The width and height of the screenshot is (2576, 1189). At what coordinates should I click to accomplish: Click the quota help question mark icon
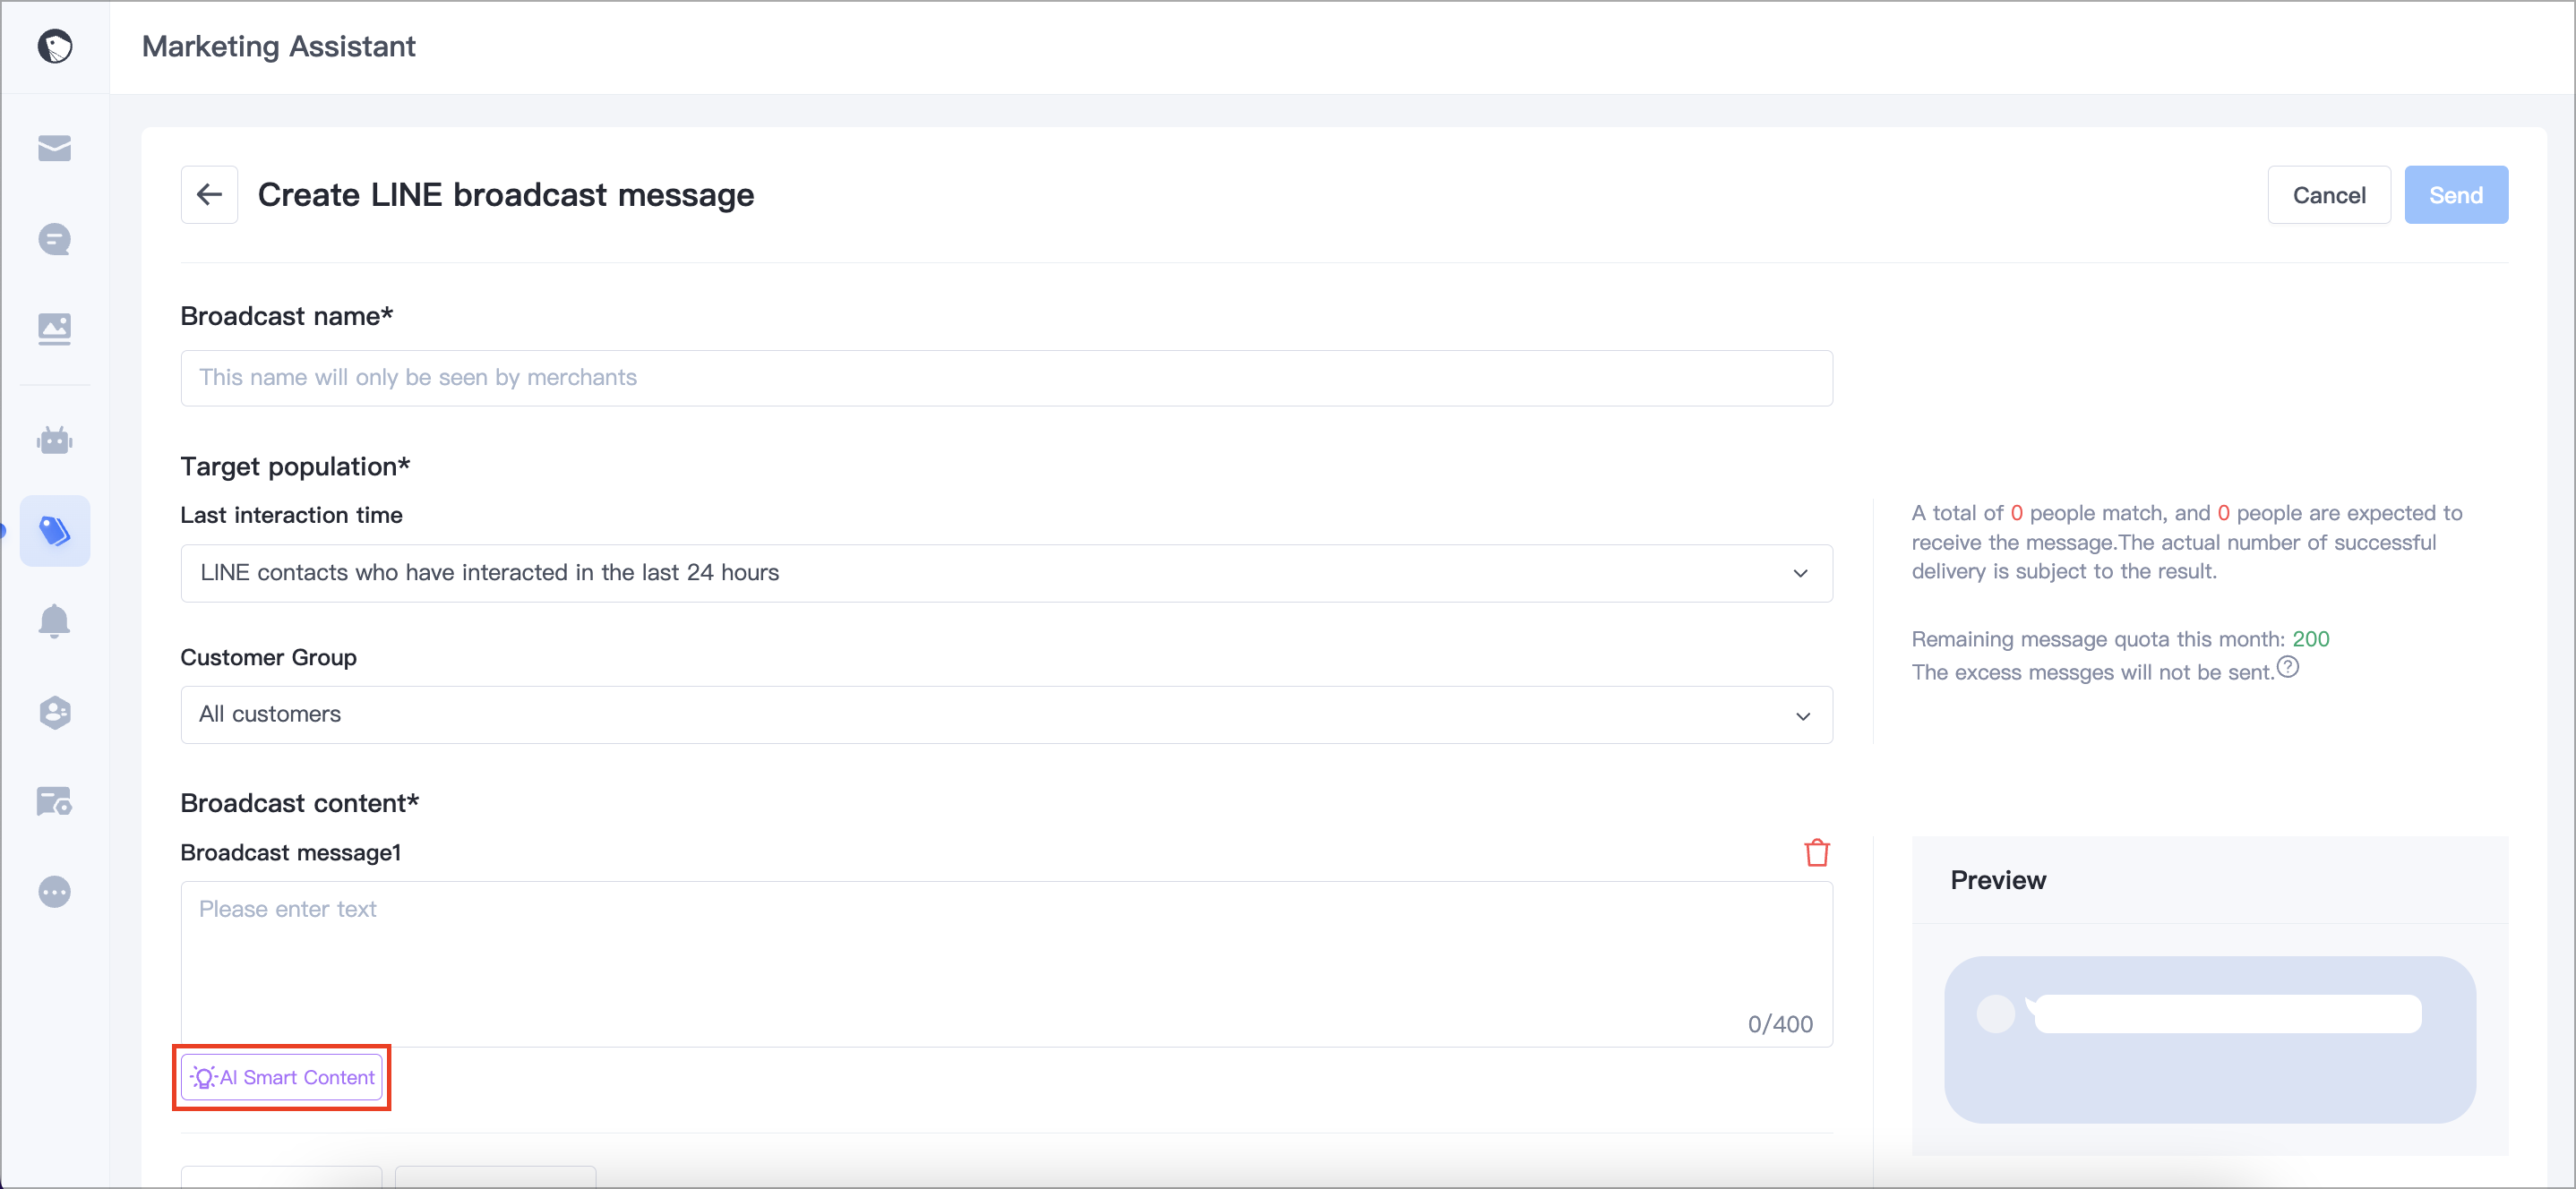2288,667
